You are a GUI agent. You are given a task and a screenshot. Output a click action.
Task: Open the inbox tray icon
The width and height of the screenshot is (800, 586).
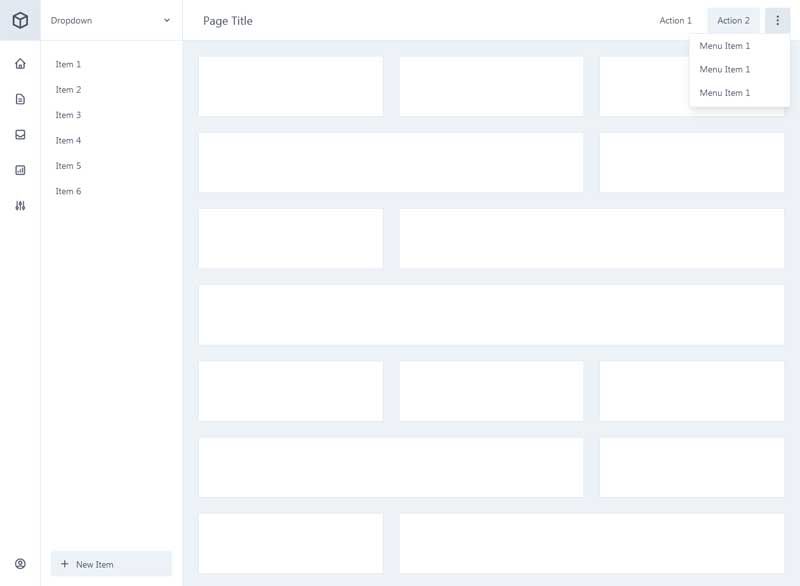[x=20, y=135]
